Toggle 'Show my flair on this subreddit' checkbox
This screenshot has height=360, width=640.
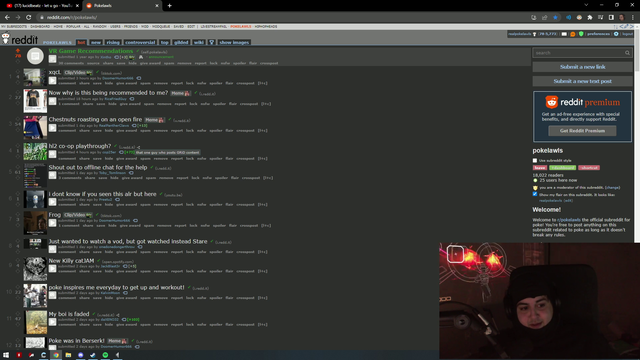(x=535, y=194)
